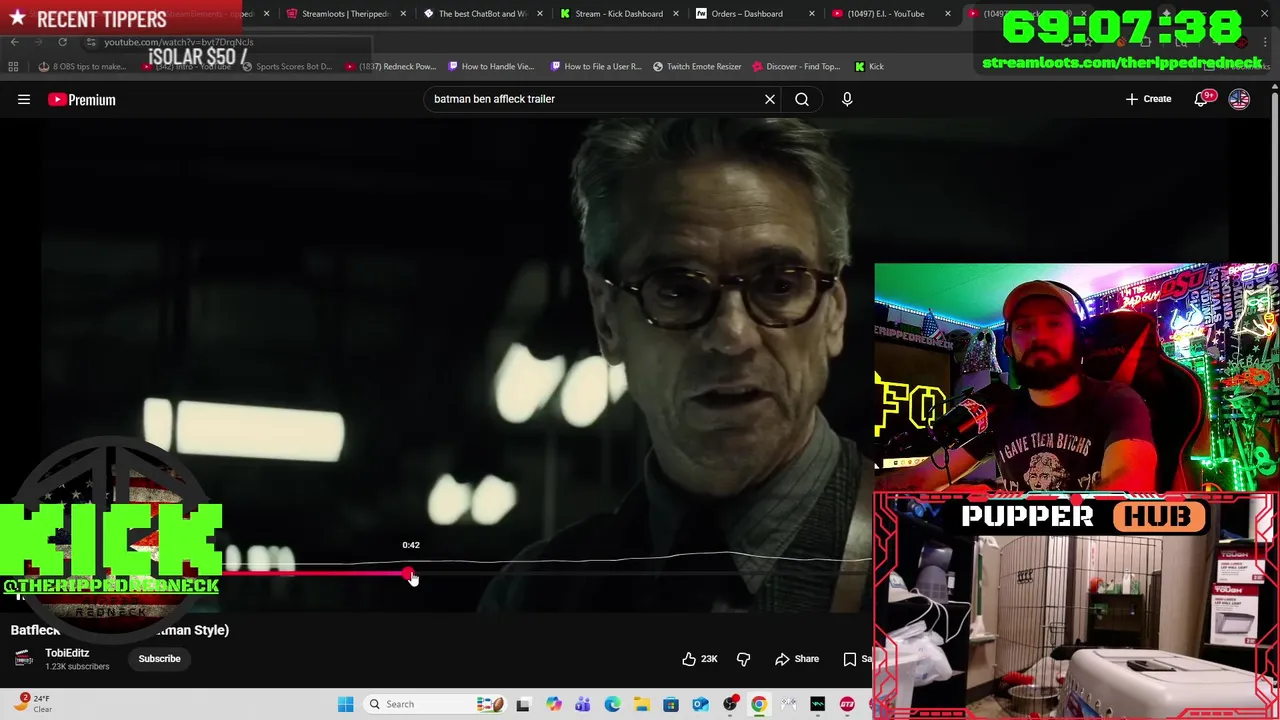Screen dimensions: 1280x720
Task: Open '8 OBS tips to make' bookmark
Action: tap(82, 67)
